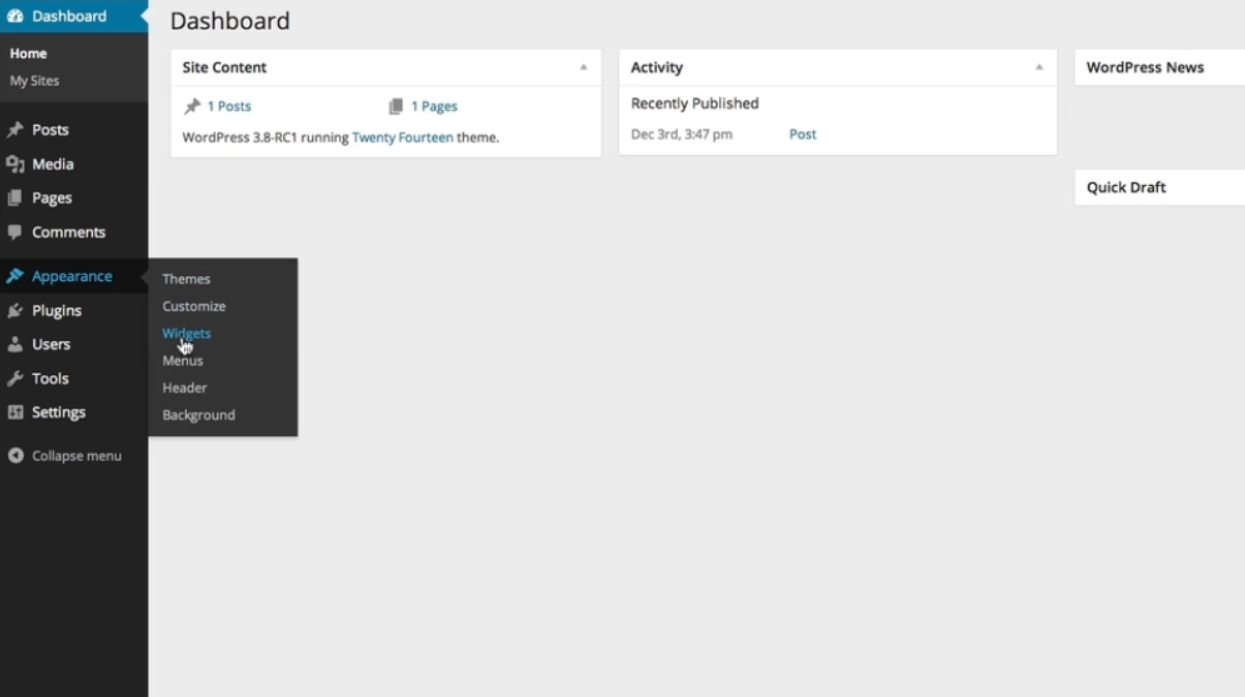Go to Home under Dashboard

(x=28, y=53)
